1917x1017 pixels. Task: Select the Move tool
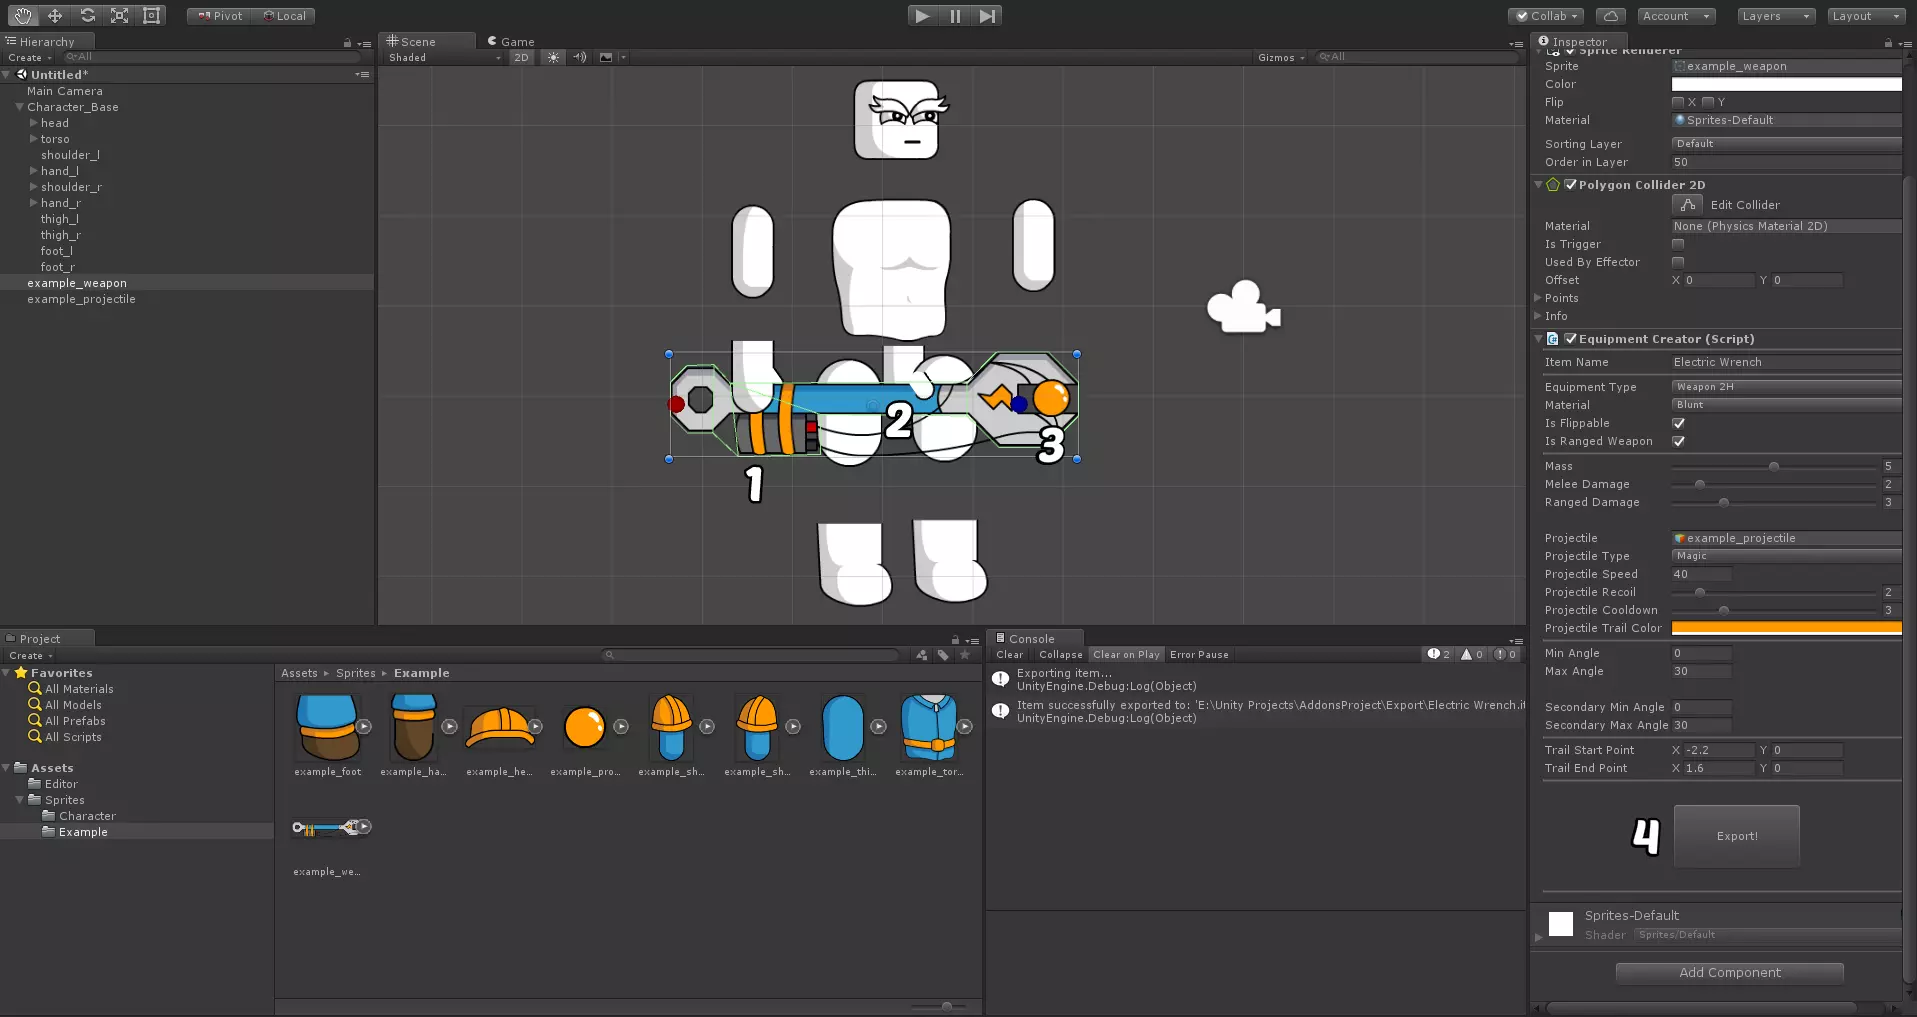[x=55, y=16]
